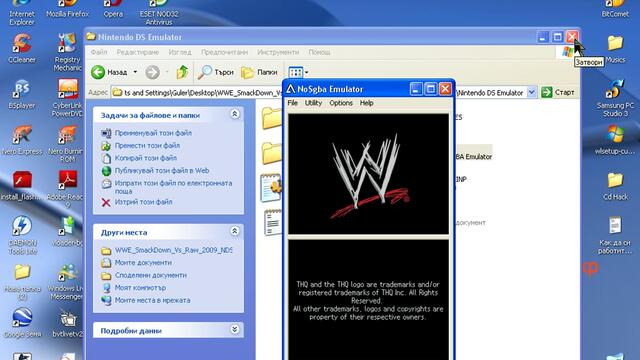Click the bottom emulator screen with THQ text
The width and height of the screenshot is (640, 360).
pyautogui.click(x=369, y=300)
